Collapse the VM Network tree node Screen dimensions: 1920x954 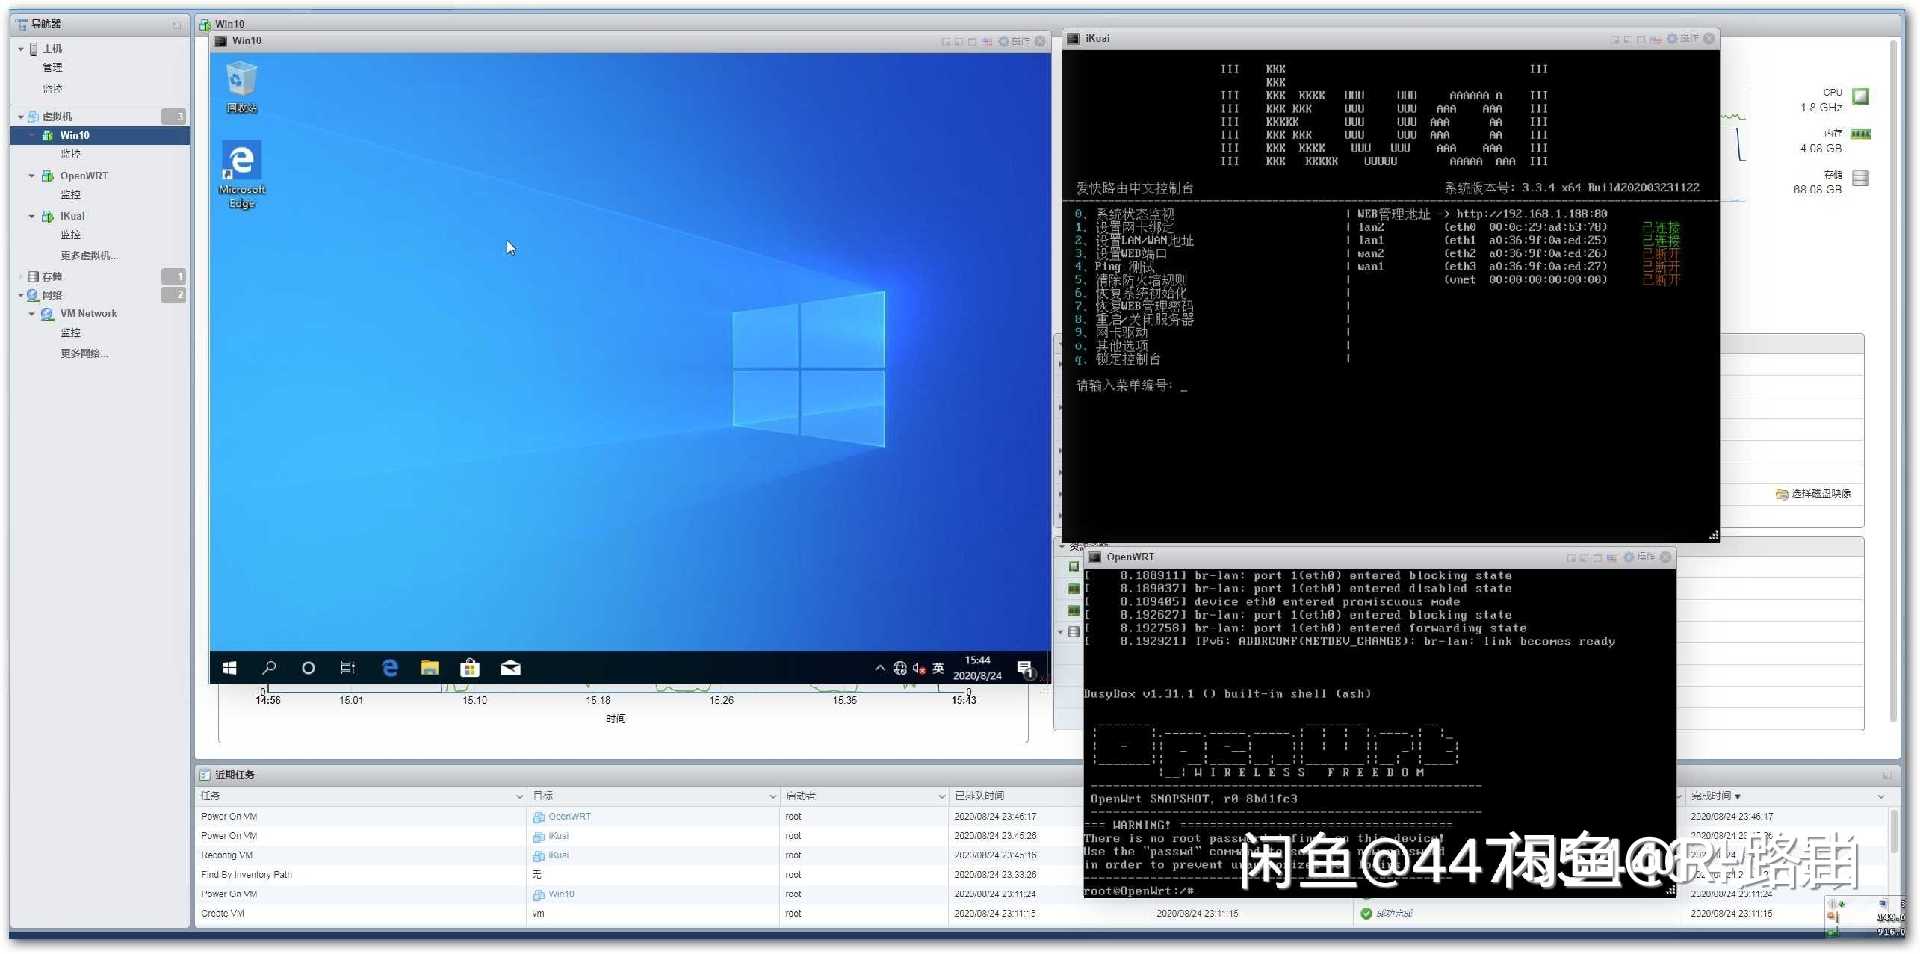pyautogui.click(x=32, y=314)
